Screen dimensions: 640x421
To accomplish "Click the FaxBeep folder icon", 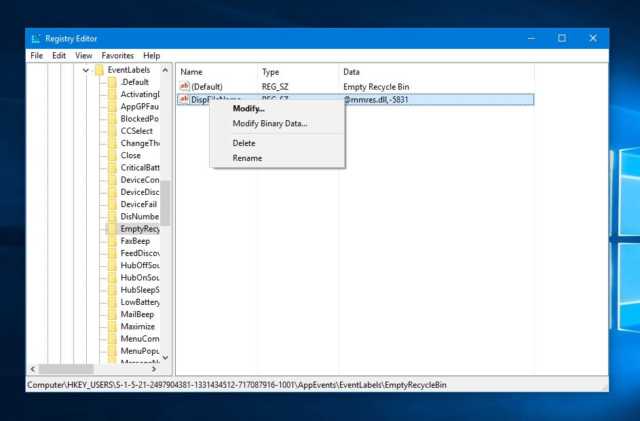I will [x=113, y=241].
